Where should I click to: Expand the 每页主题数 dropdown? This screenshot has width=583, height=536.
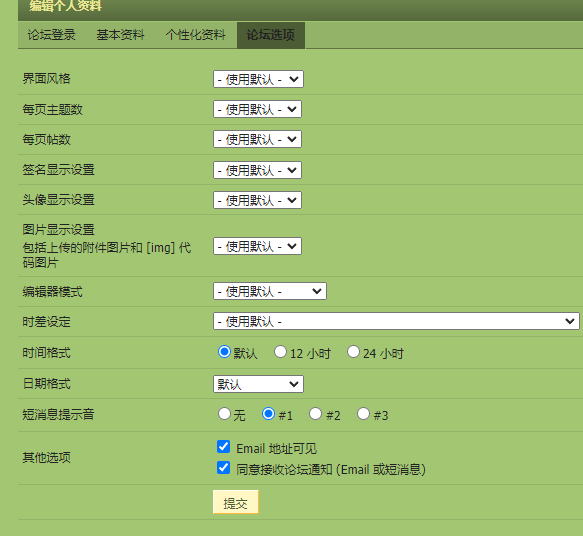pyautogui.click(x=257, y=109)
